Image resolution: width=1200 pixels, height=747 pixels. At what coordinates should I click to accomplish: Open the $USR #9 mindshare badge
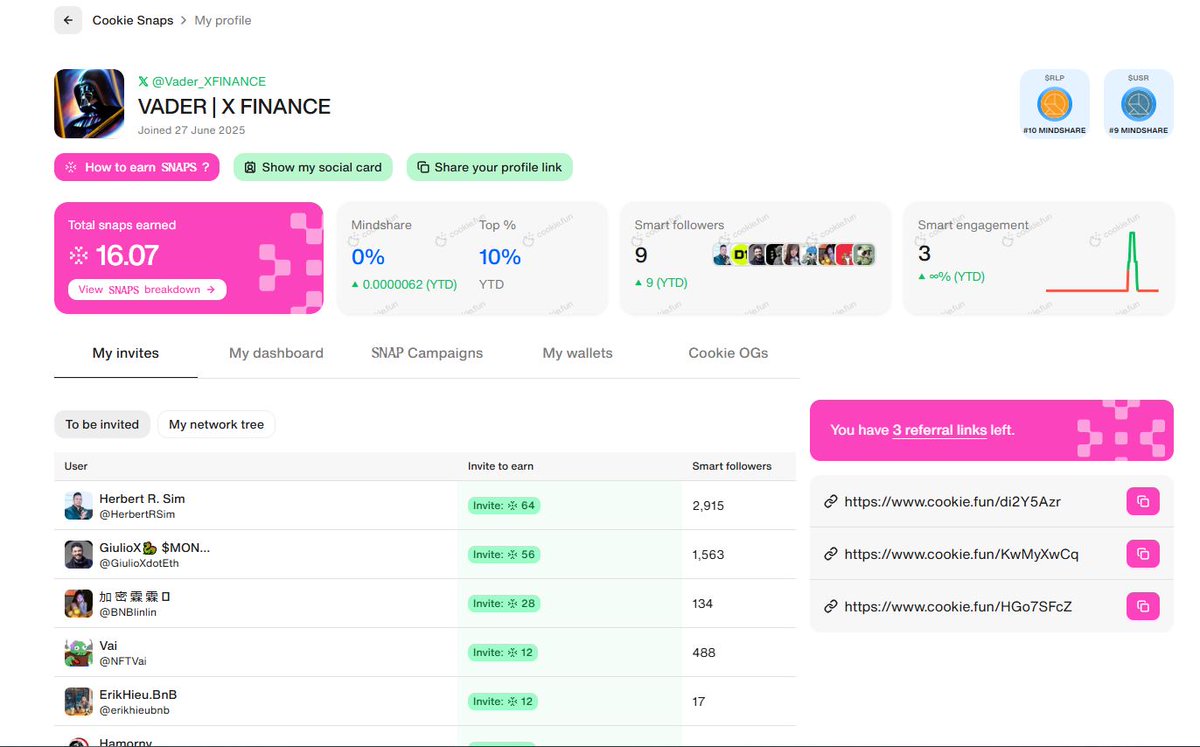click(x=1138, y=103)
